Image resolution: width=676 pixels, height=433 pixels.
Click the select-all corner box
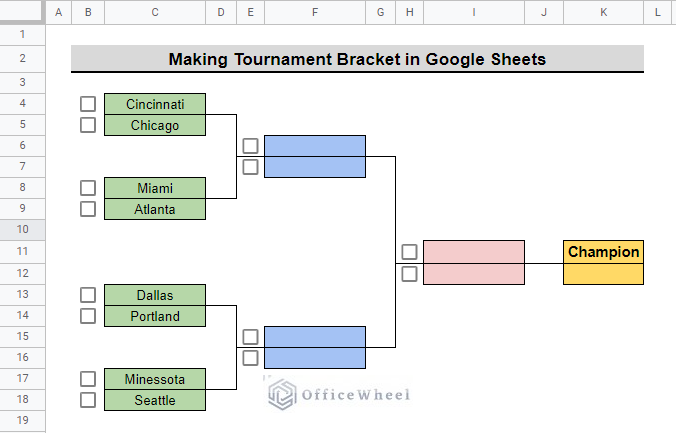(22, 12)
